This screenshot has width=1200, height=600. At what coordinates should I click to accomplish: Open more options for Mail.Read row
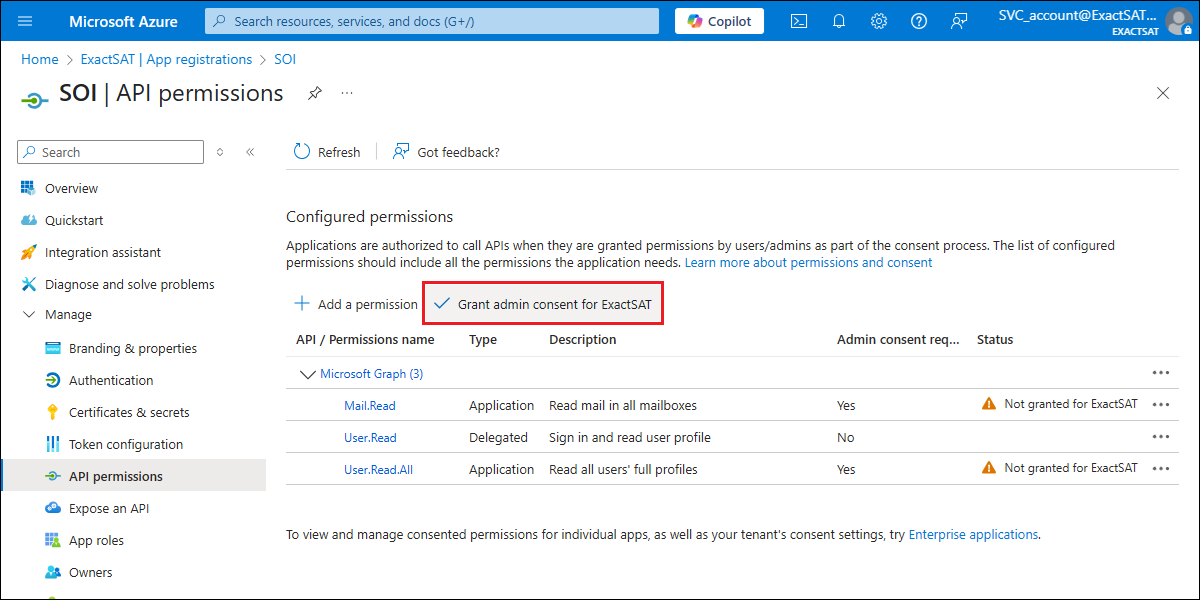[x=1161, y=405]
